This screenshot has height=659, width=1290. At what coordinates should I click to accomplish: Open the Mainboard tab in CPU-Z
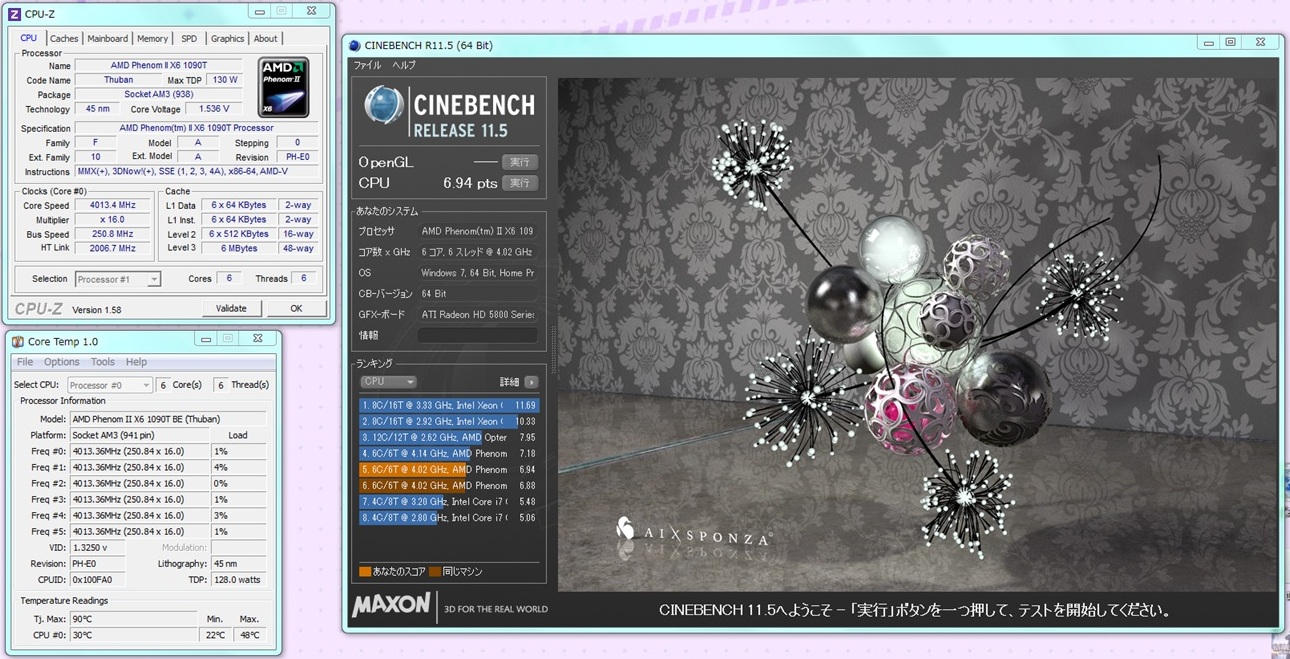coord(107,39)
